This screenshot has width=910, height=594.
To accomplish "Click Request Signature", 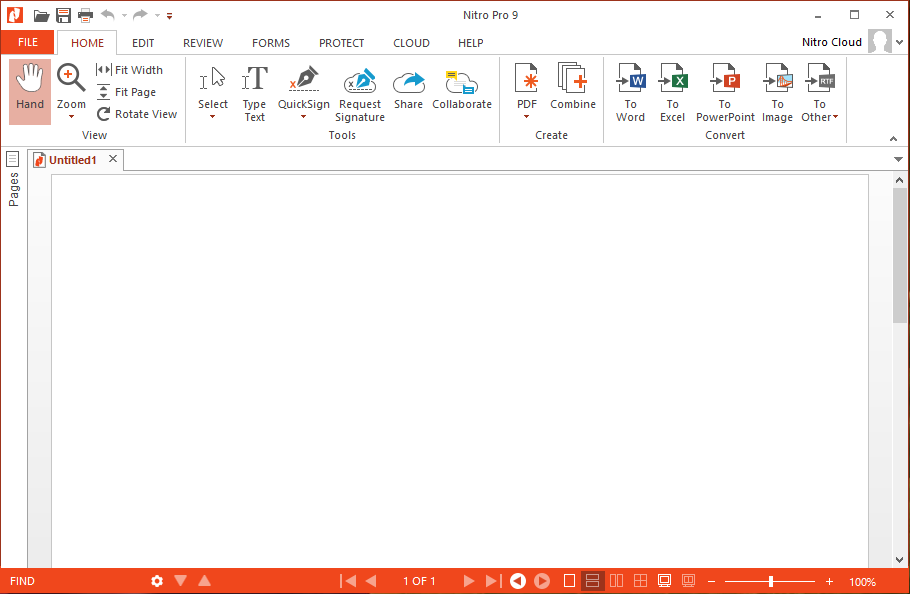I will (360, 93).
